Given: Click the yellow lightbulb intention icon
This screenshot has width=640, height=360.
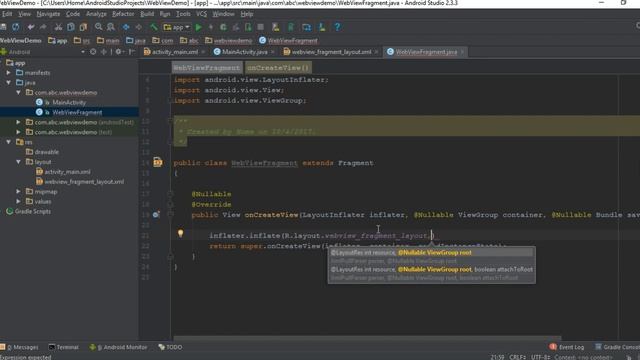Looking at the screenshot, I should click(180, 233).
